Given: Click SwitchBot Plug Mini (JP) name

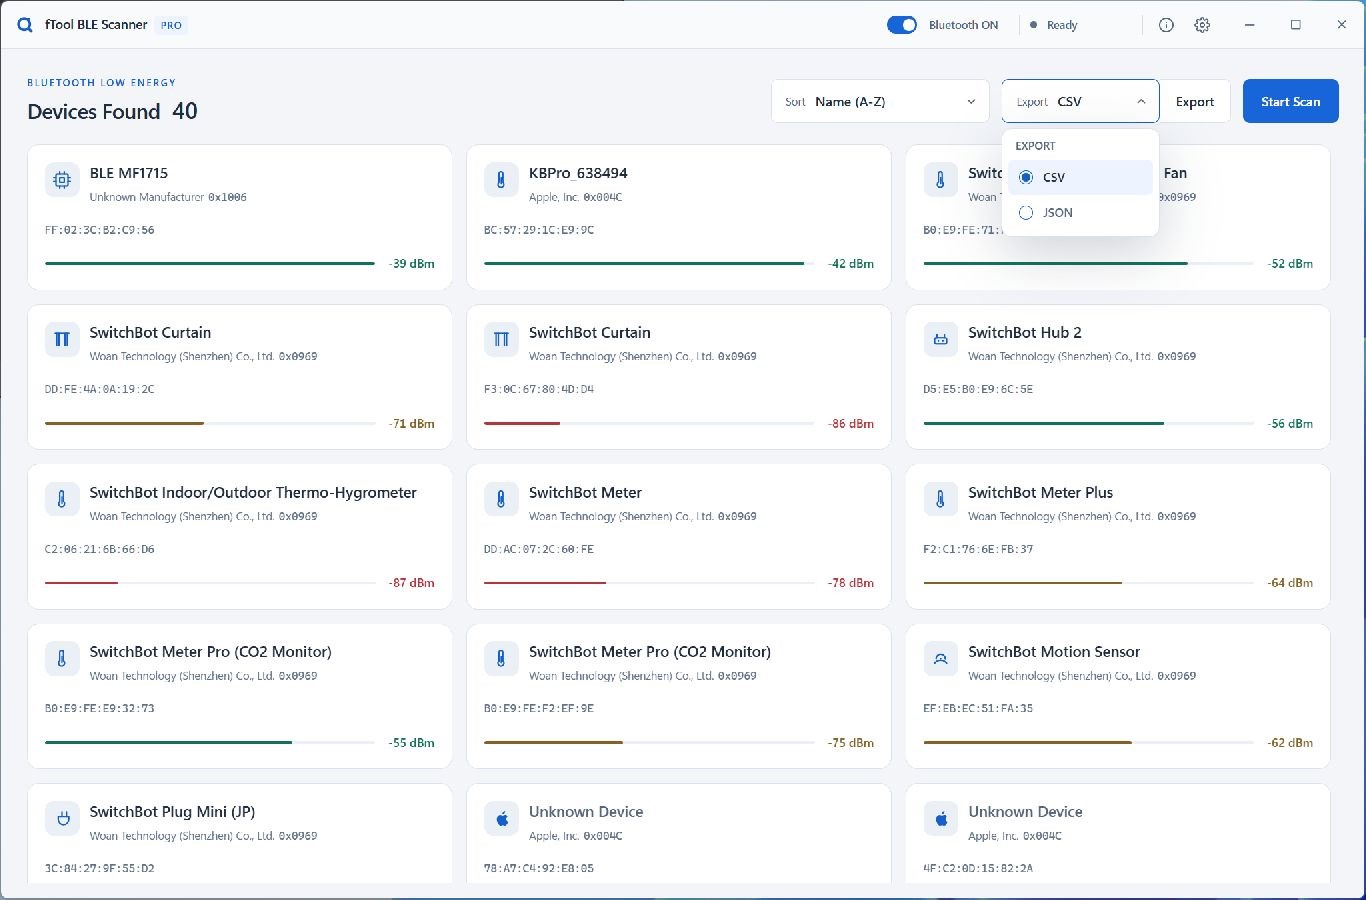Looking at the screenshot, I should 172,812.
